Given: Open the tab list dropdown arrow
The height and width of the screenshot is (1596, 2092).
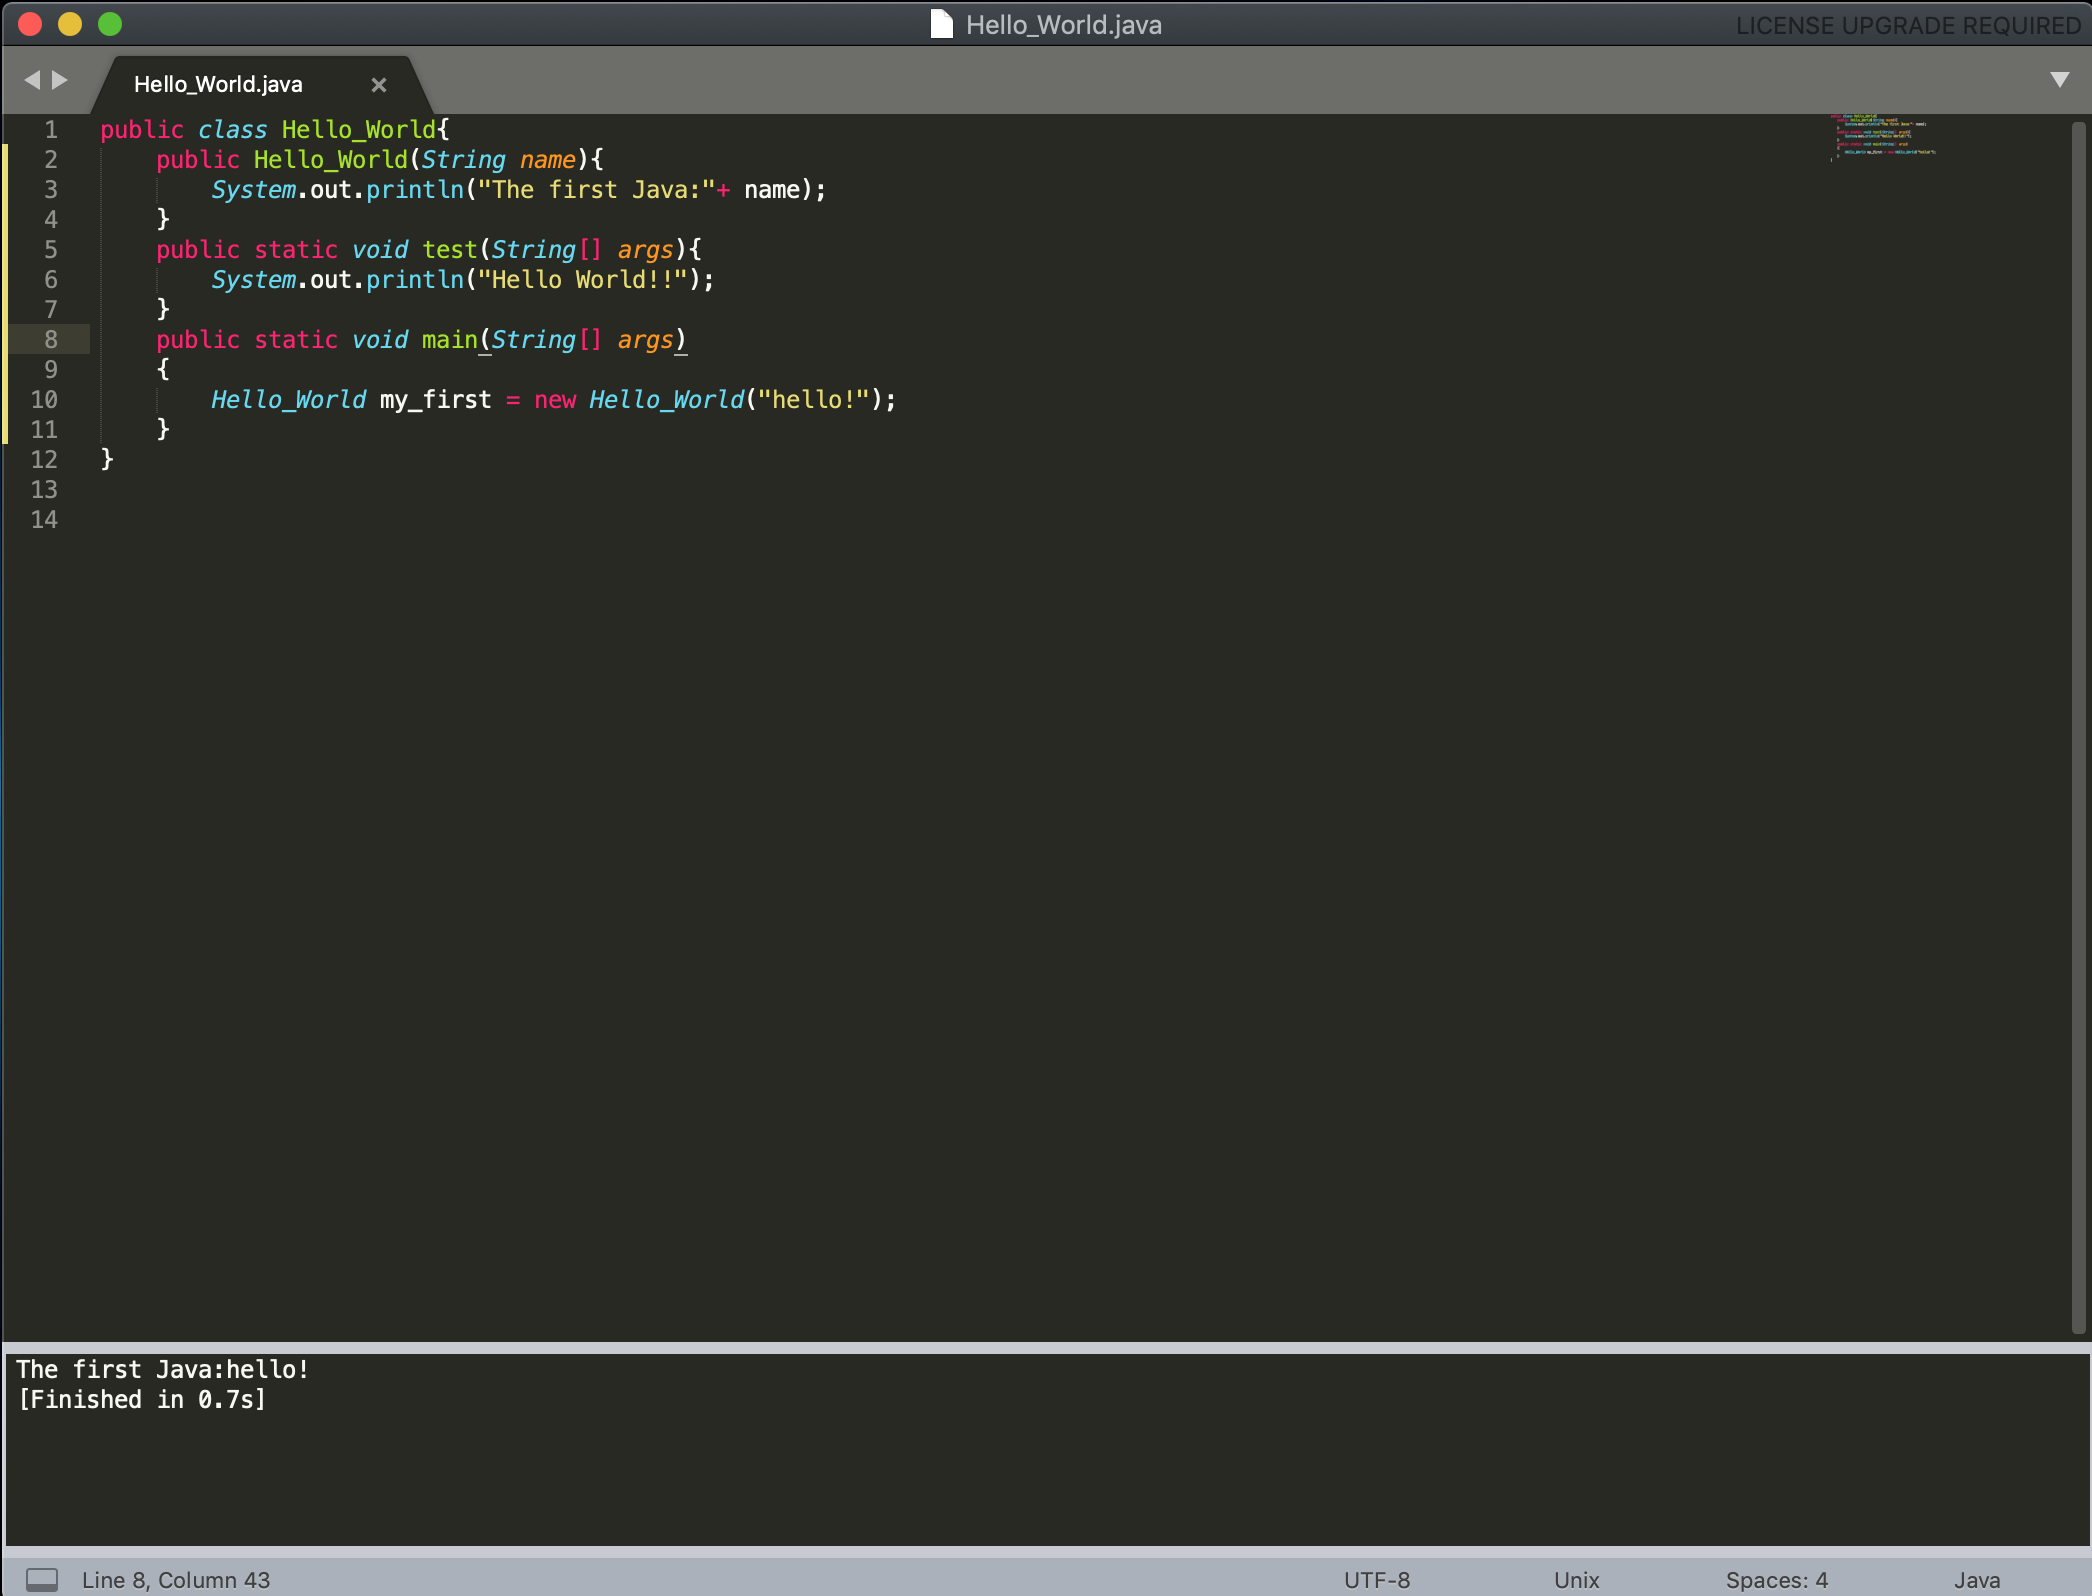Looking at the screenshot, I should (2059, 80).
